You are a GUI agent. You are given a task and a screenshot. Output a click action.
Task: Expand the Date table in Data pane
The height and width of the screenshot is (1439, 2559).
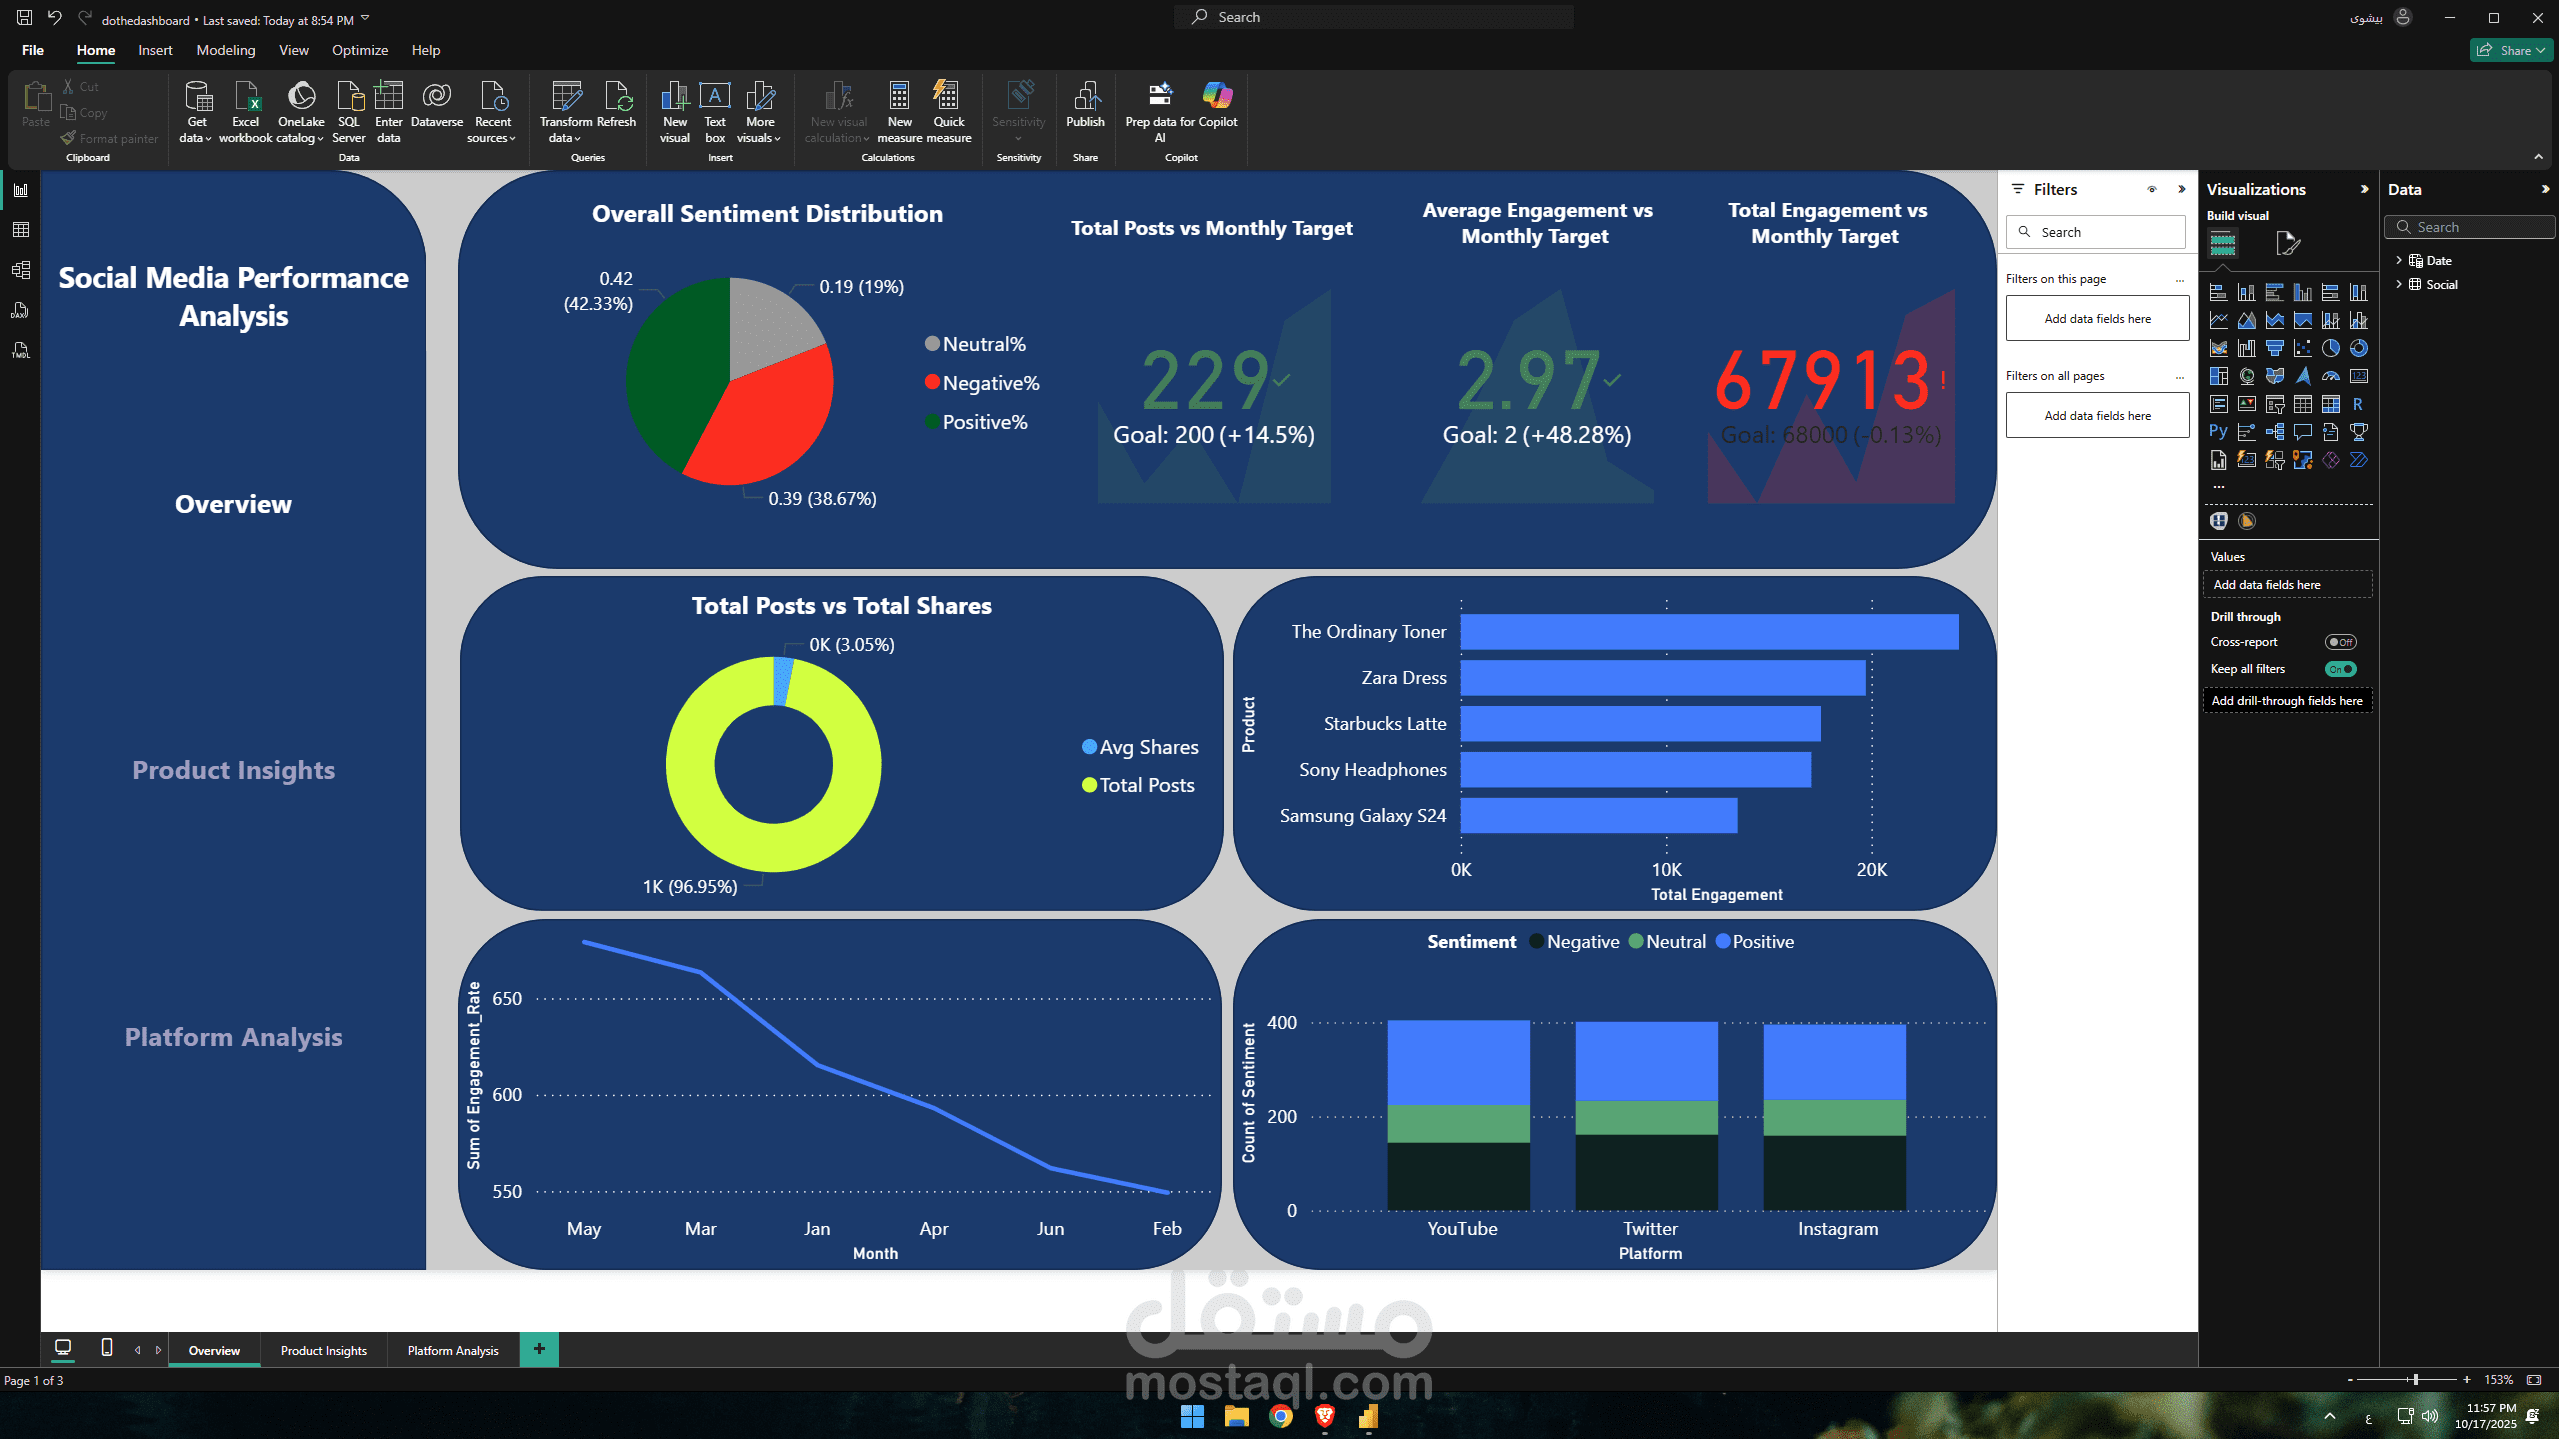click(x=2399, y=260)
